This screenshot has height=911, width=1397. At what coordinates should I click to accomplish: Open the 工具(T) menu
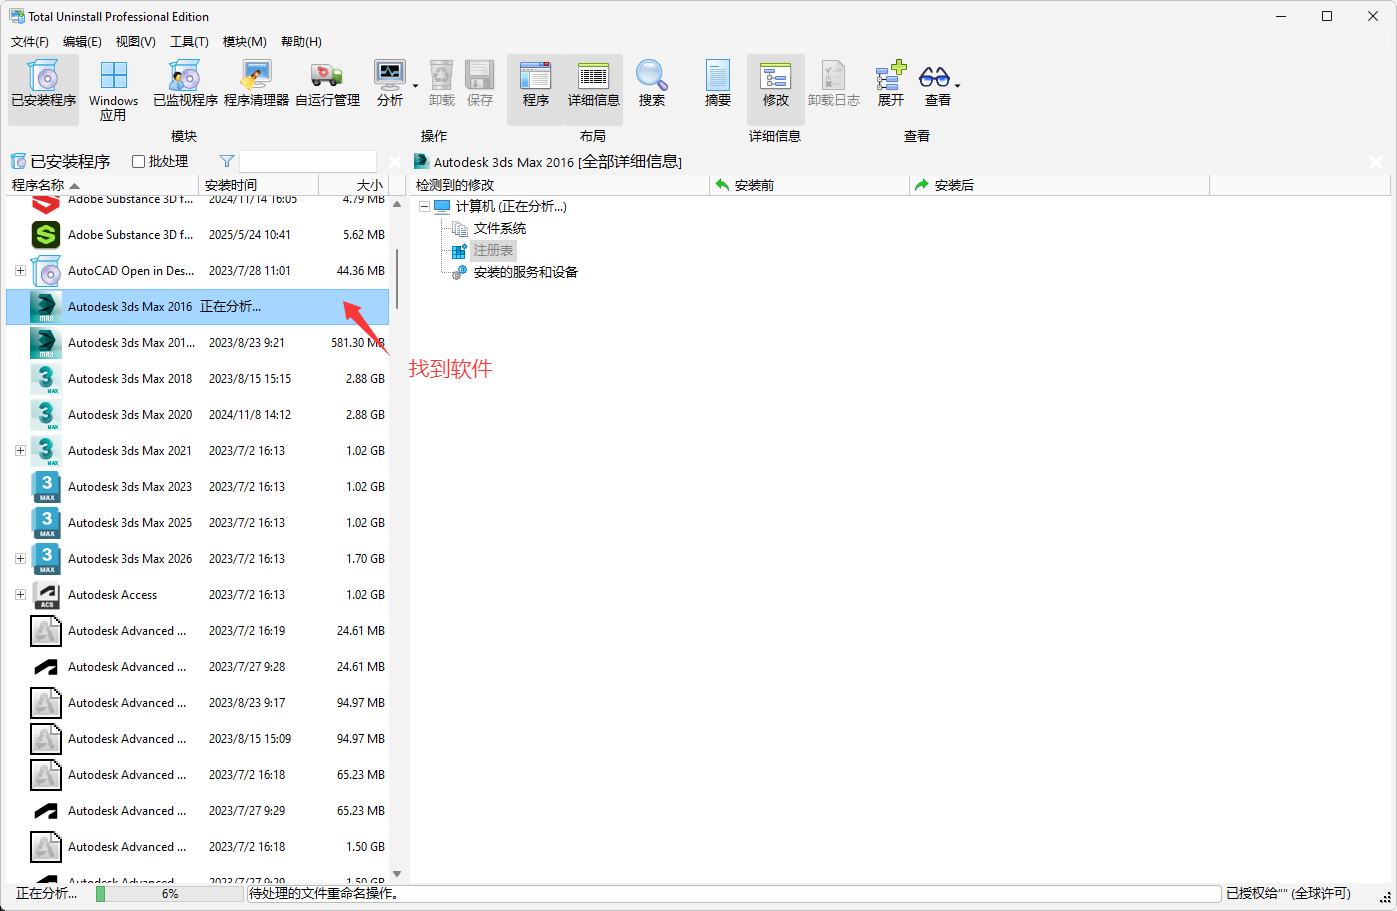pyautogui.click(x=189, y=41)
